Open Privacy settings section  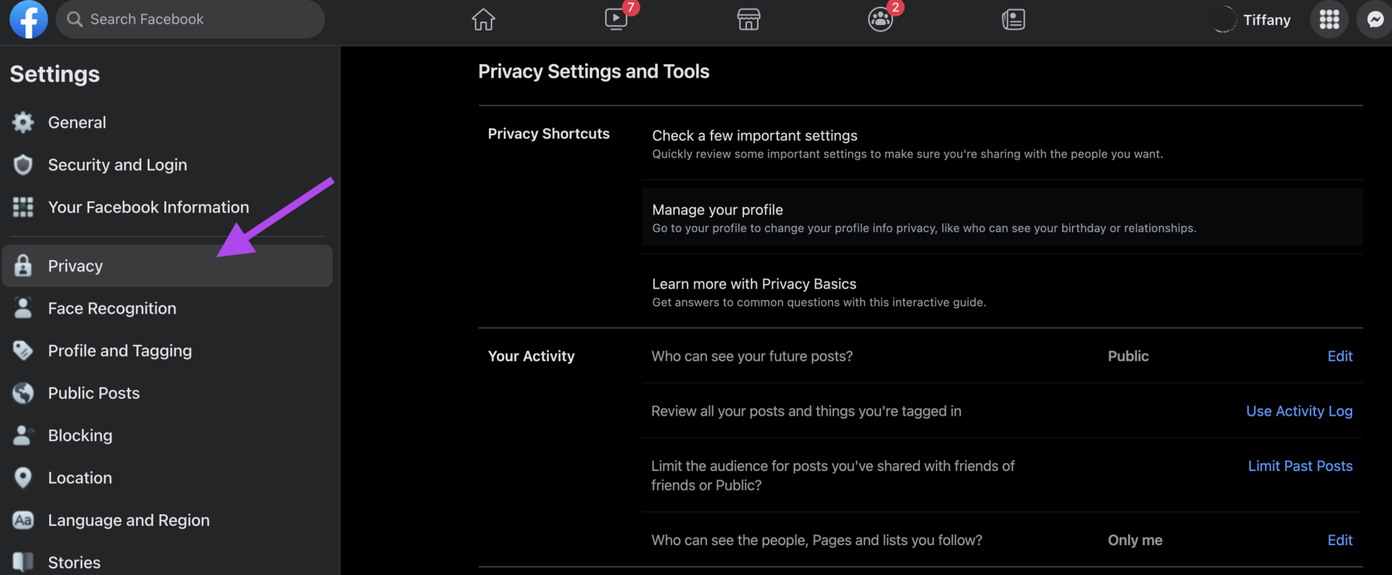point(168,266)
